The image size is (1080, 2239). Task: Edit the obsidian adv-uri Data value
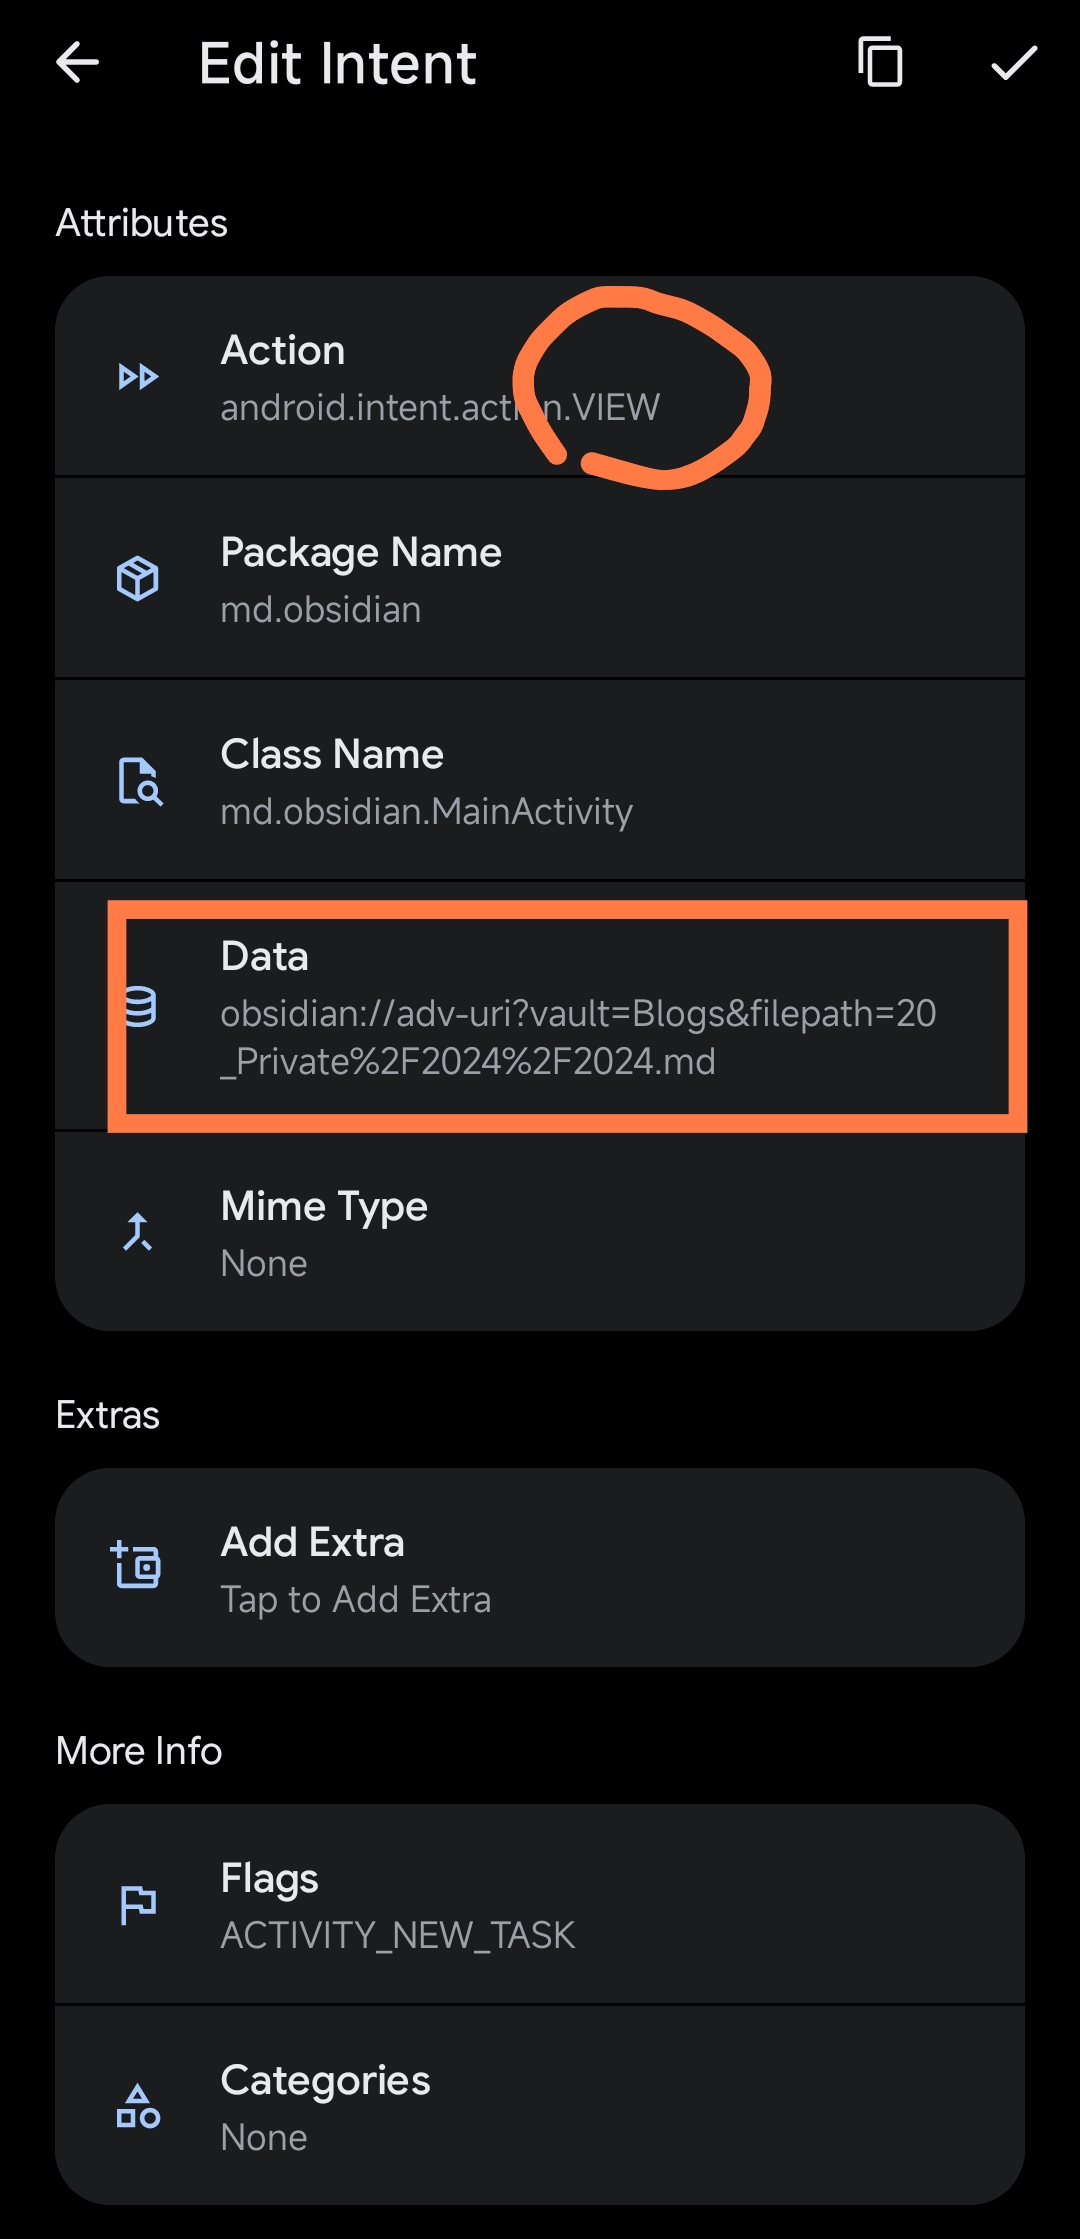tap(578, 1037)
